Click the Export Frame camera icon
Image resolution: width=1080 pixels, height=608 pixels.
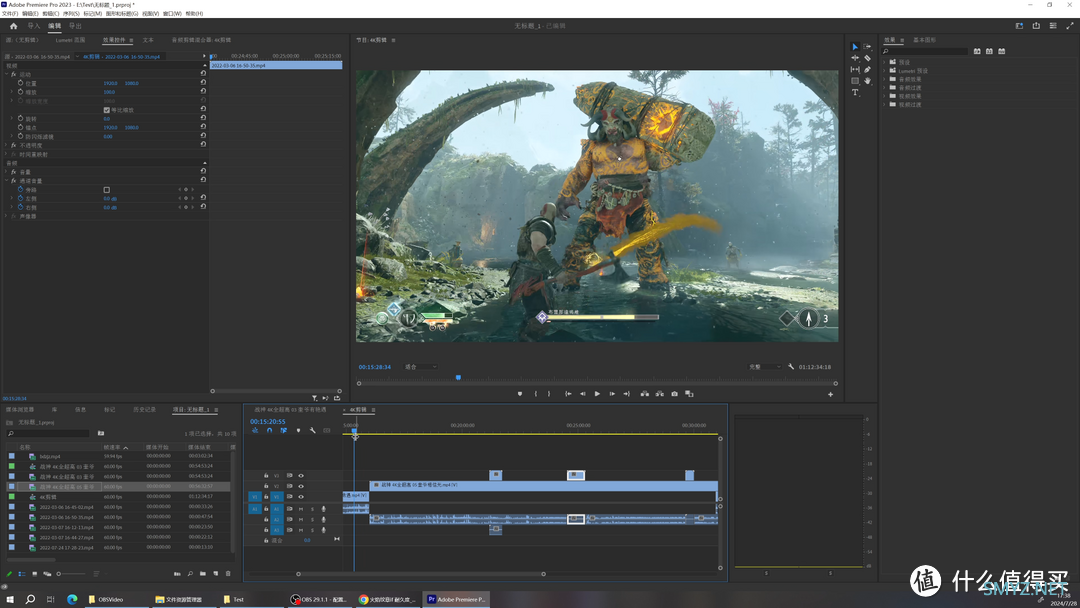pos(674,394)
